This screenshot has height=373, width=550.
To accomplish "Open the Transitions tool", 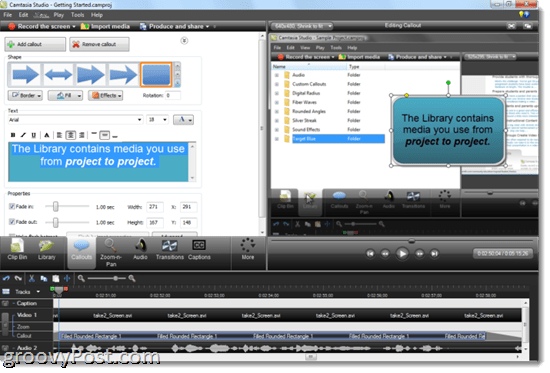I will coord(170,249).
